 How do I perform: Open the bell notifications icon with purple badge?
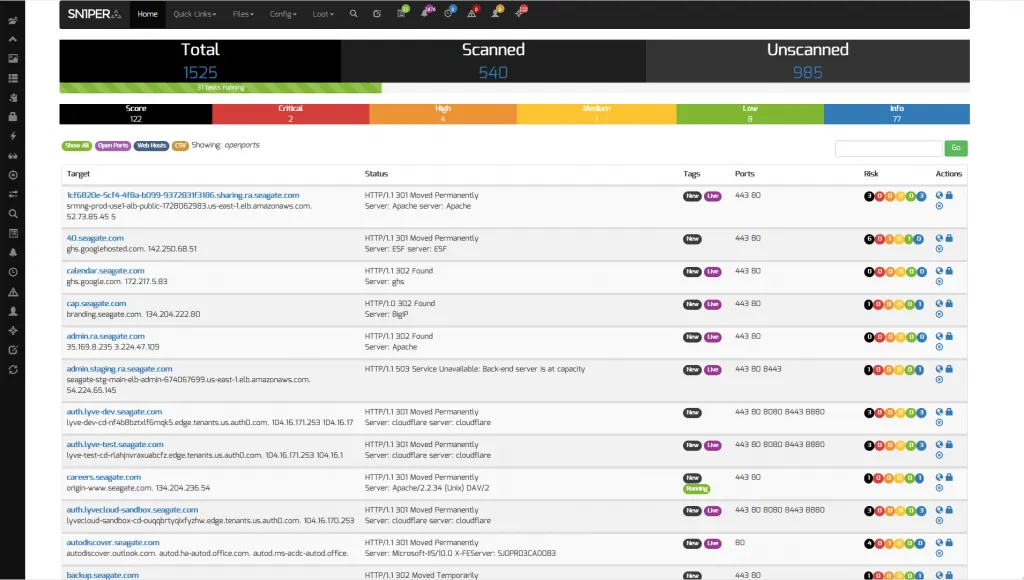coord(425,13)
